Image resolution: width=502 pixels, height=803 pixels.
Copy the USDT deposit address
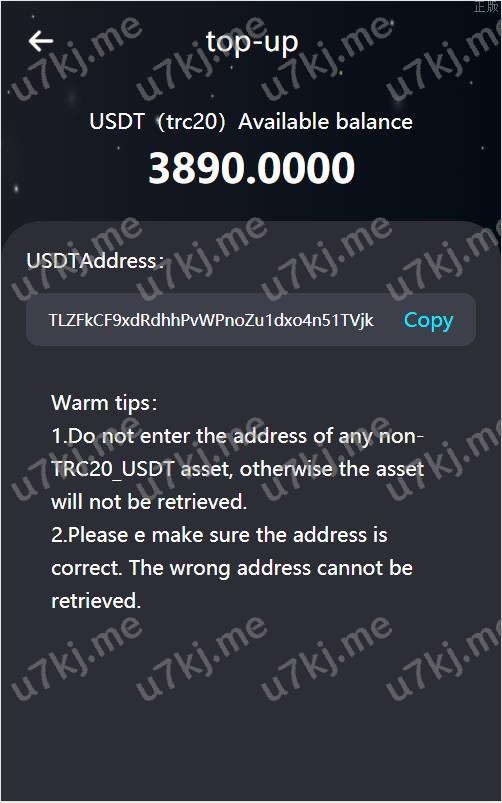click(428, 321)
